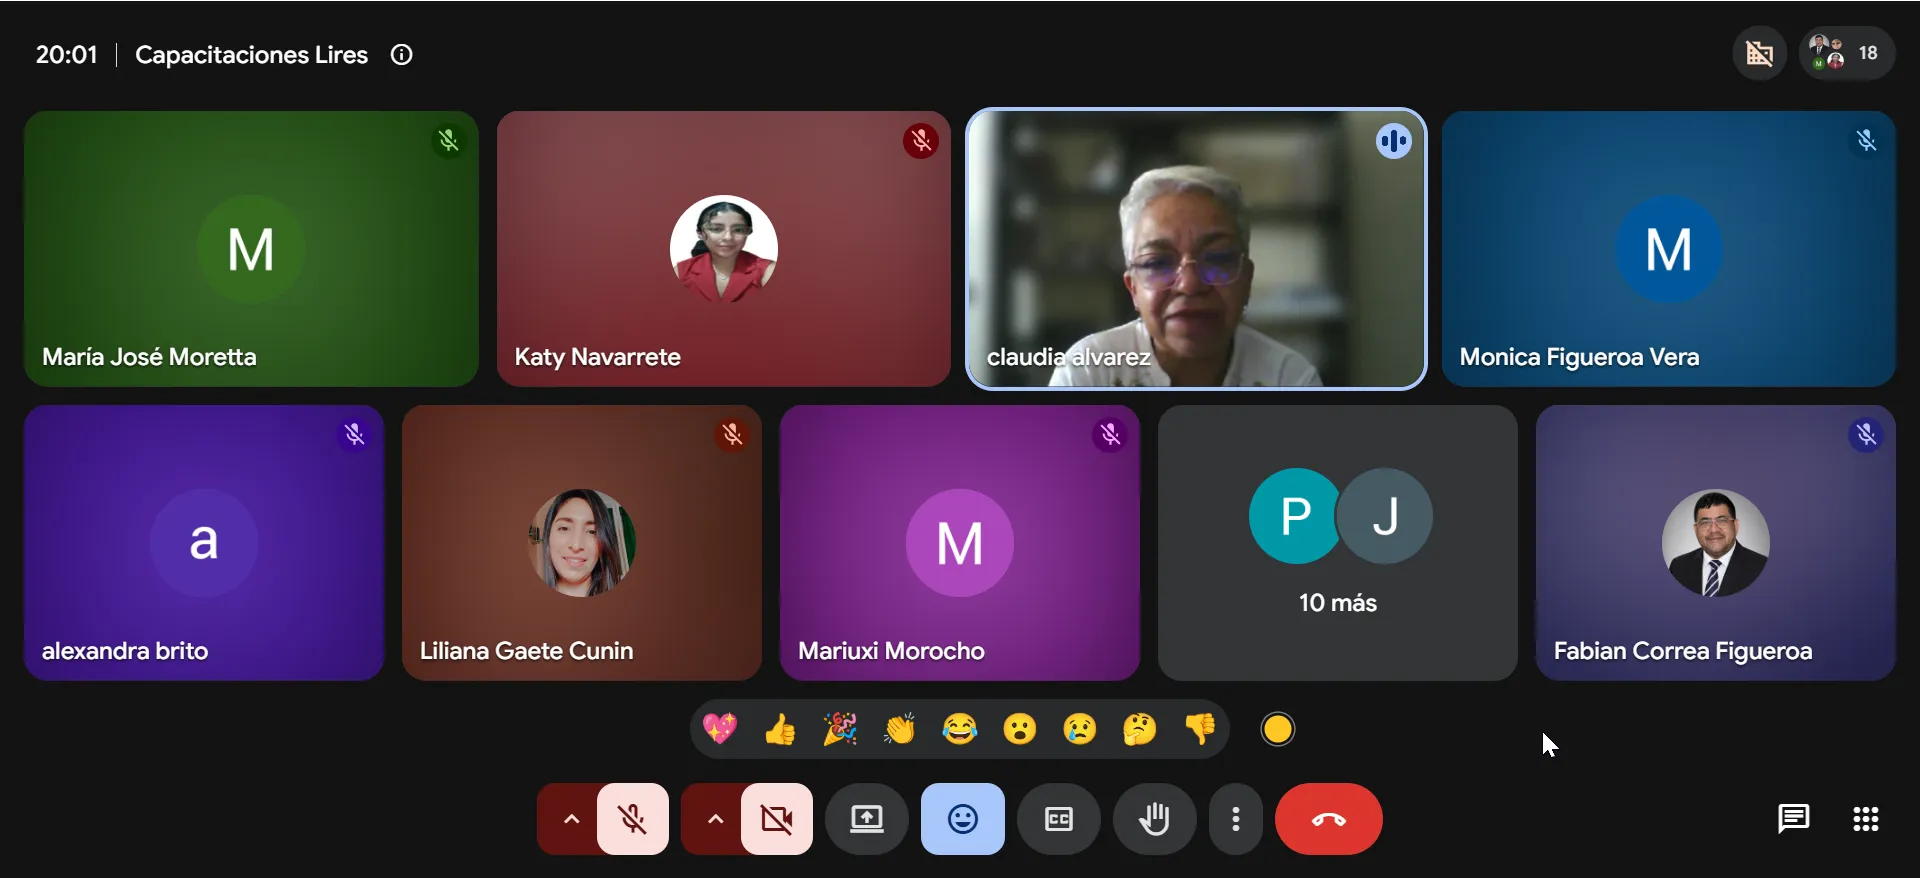Show the 10 más participants tile
The image size is (1920, 878).
point(1338,543)
